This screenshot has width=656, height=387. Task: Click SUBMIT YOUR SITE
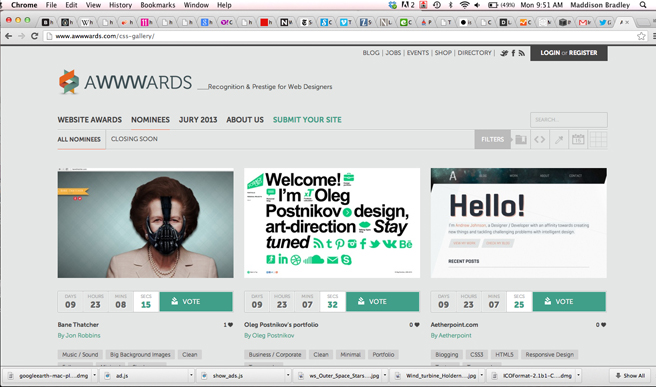click(x=307, y=120)
